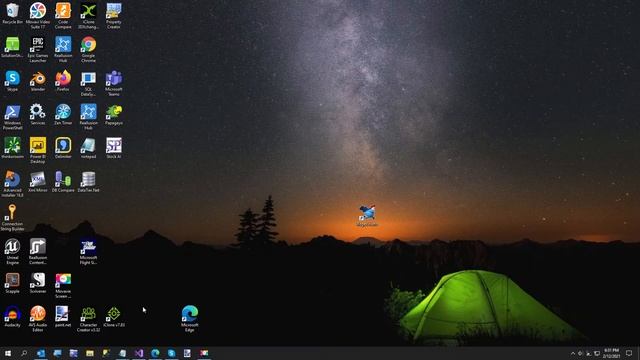Image resolution: width=640 pixels, height=360 pixels.
Task: Launch Unreal Engine desktop shortcut
Action: click(12, 252)
